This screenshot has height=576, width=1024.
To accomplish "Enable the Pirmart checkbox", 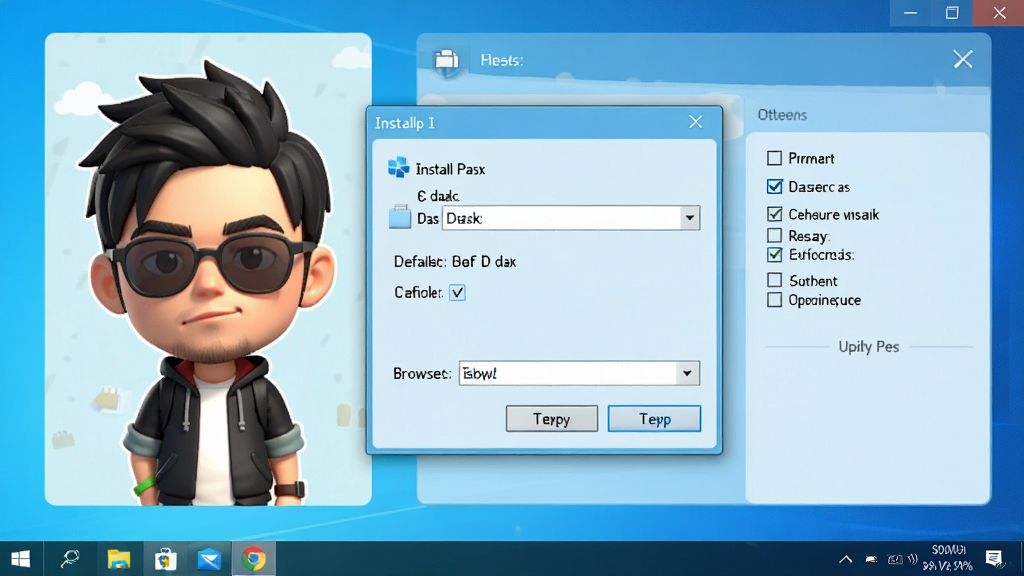I will pyautogui.click(x=775, y=158).
